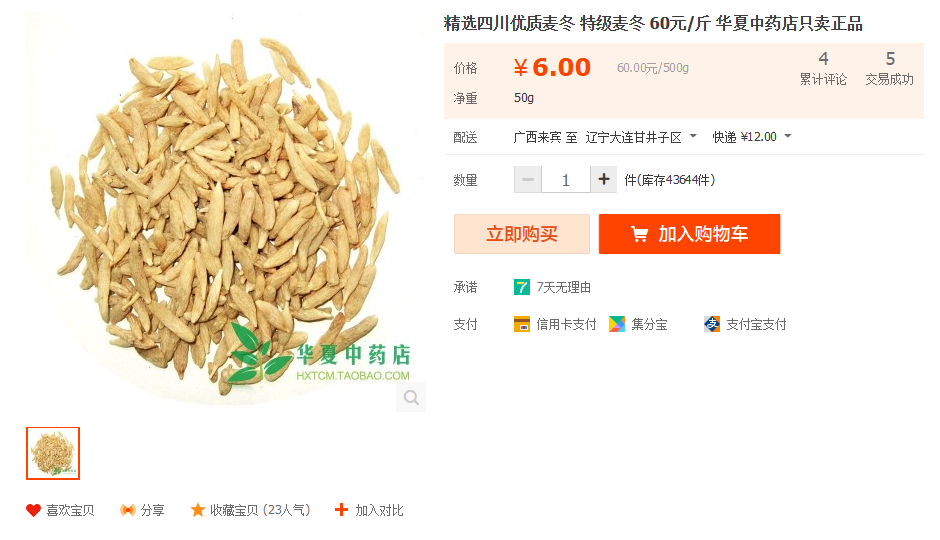Click the Alipay payment icon
Viewport: 940px width, 540px height.
[x=712, y=324]
